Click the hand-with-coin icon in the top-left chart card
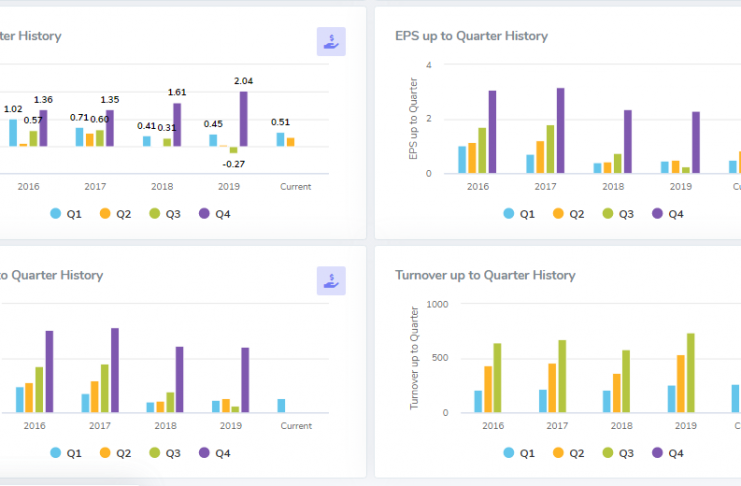This screenshot has height=486, width=741. 331,41
